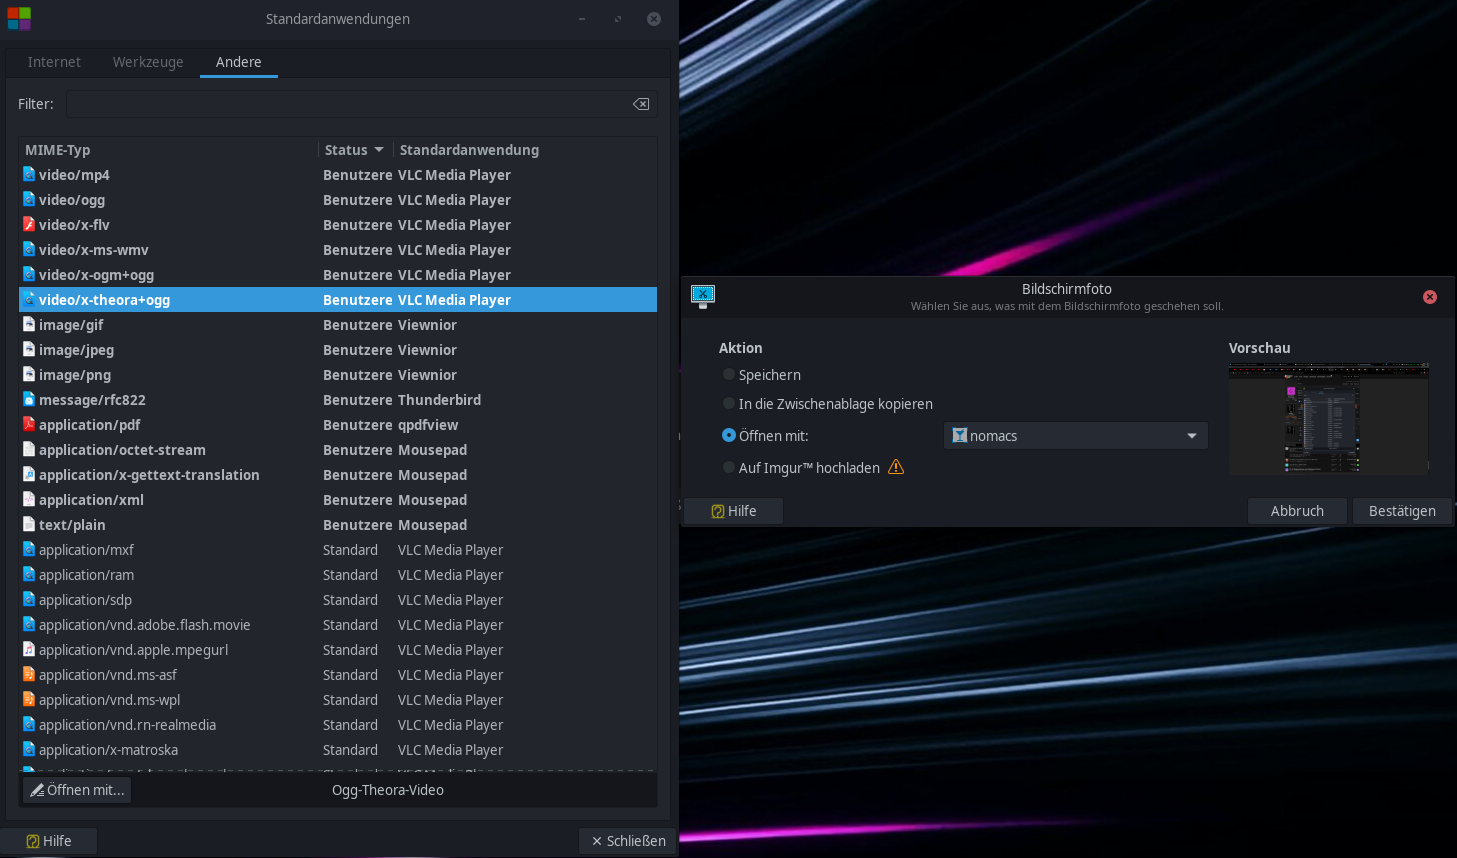
Task: Click Hilfe in Standardanwendungen window
Action: 49,841
